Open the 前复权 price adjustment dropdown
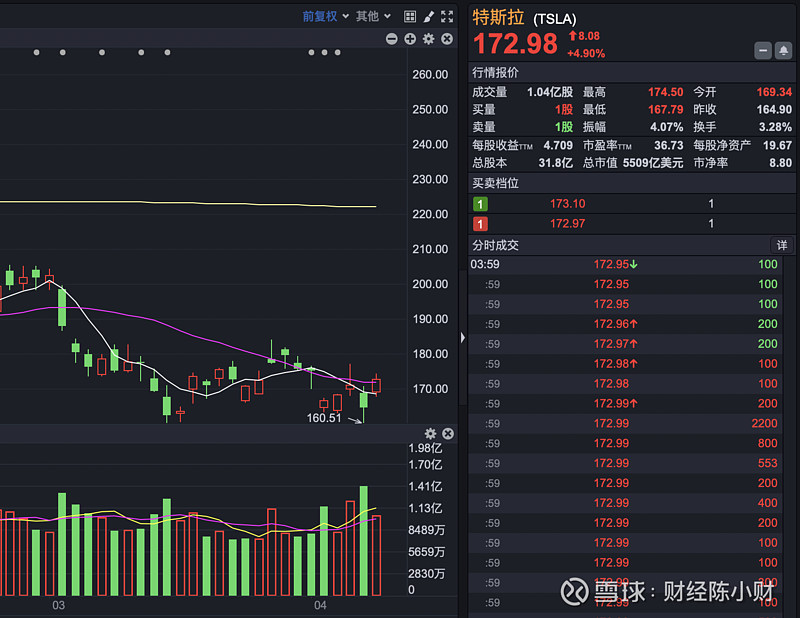This screenshot has width=800, height=618. [320, 16]
